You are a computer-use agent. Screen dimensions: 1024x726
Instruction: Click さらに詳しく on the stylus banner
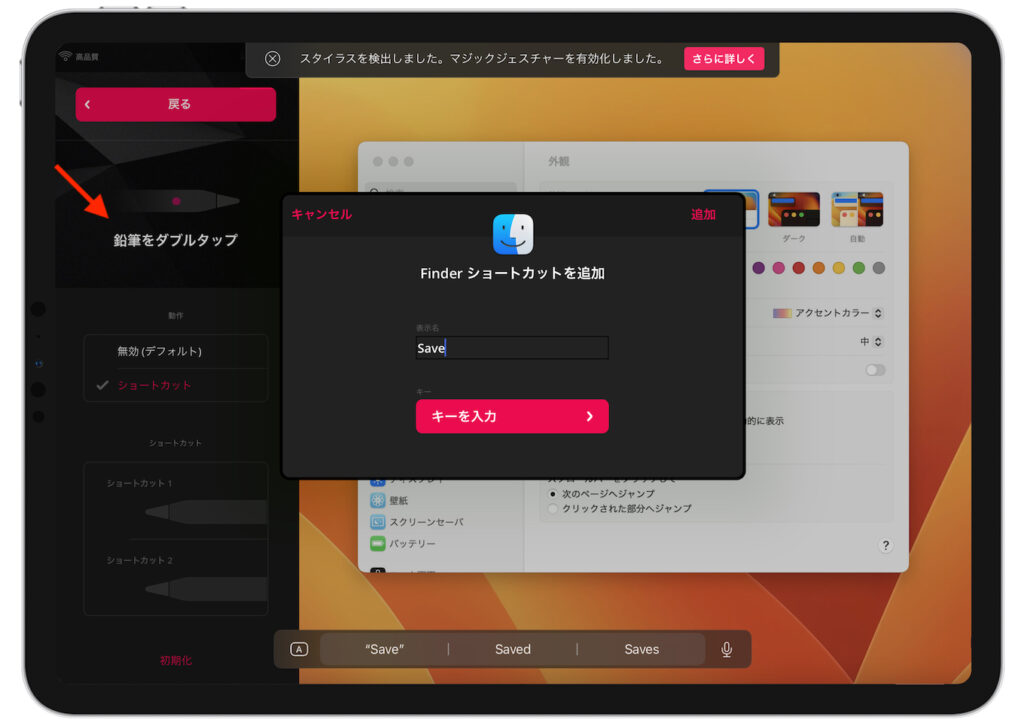724,58
